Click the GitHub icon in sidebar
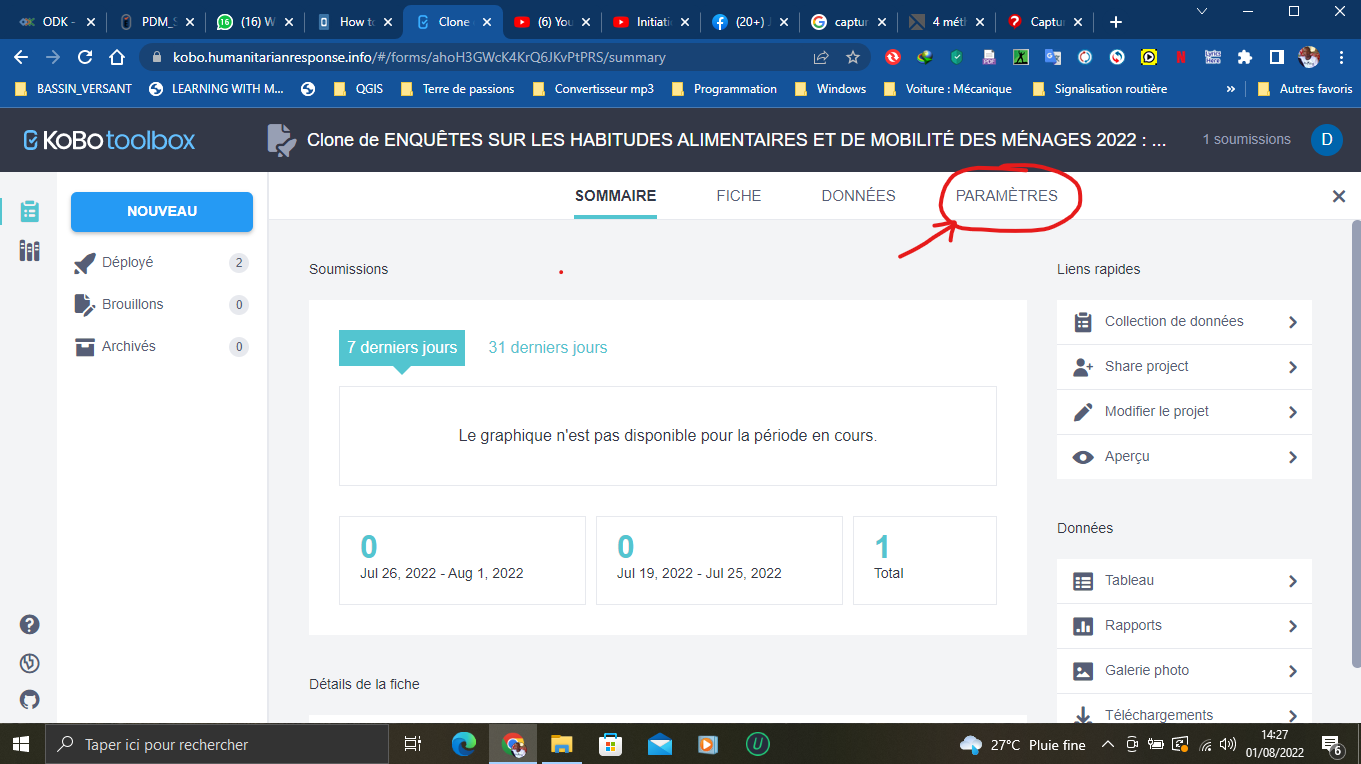Screen dimensions: 1361x764 29,699
